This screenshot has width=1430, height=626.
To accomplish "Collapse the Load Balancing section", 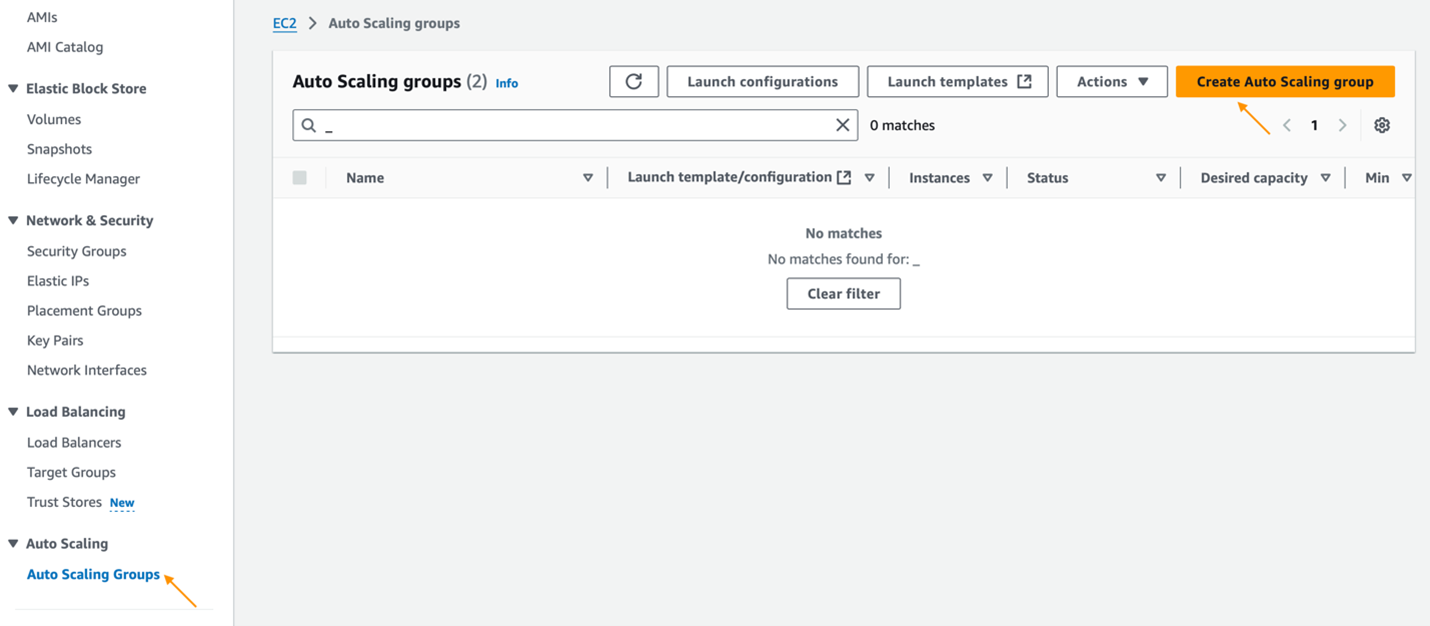I will (12, 411).
